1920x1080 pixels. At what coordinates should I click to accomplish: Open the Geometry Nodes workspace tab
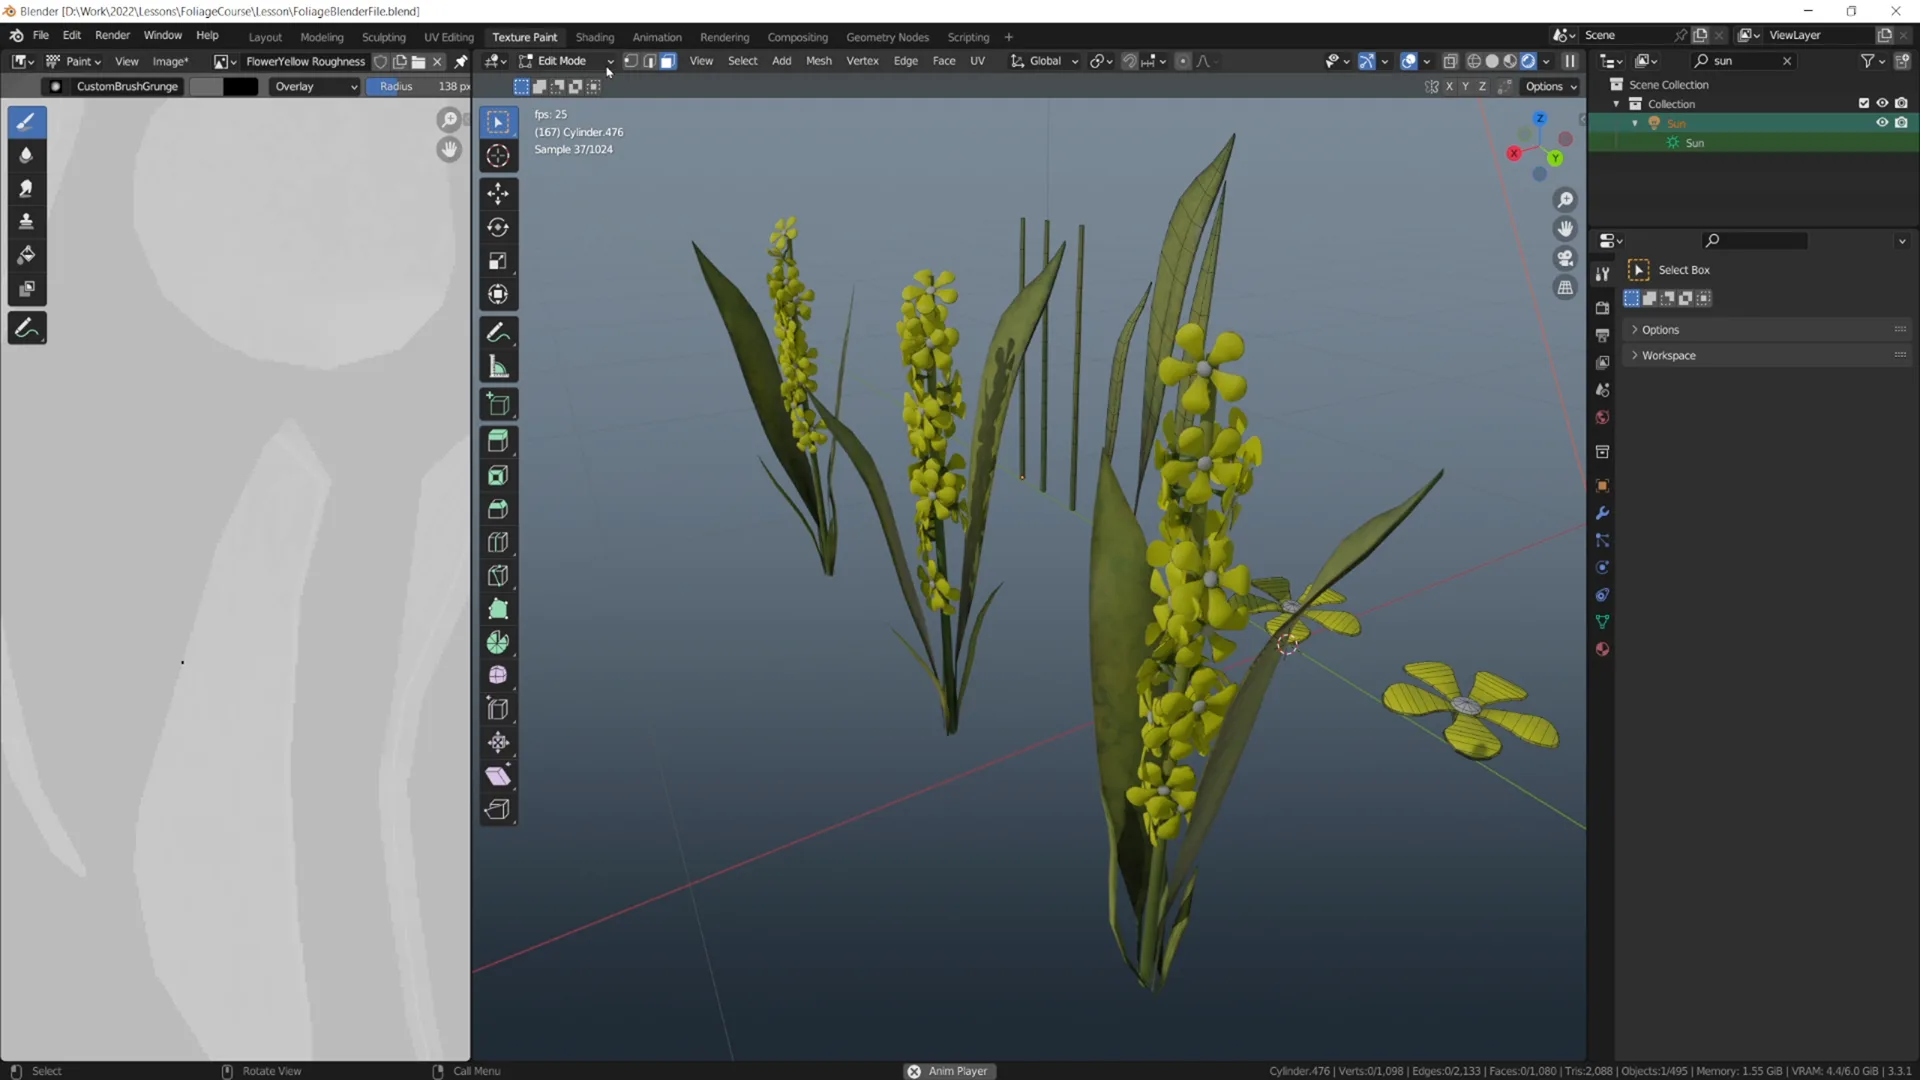click(x=887, y=37)
